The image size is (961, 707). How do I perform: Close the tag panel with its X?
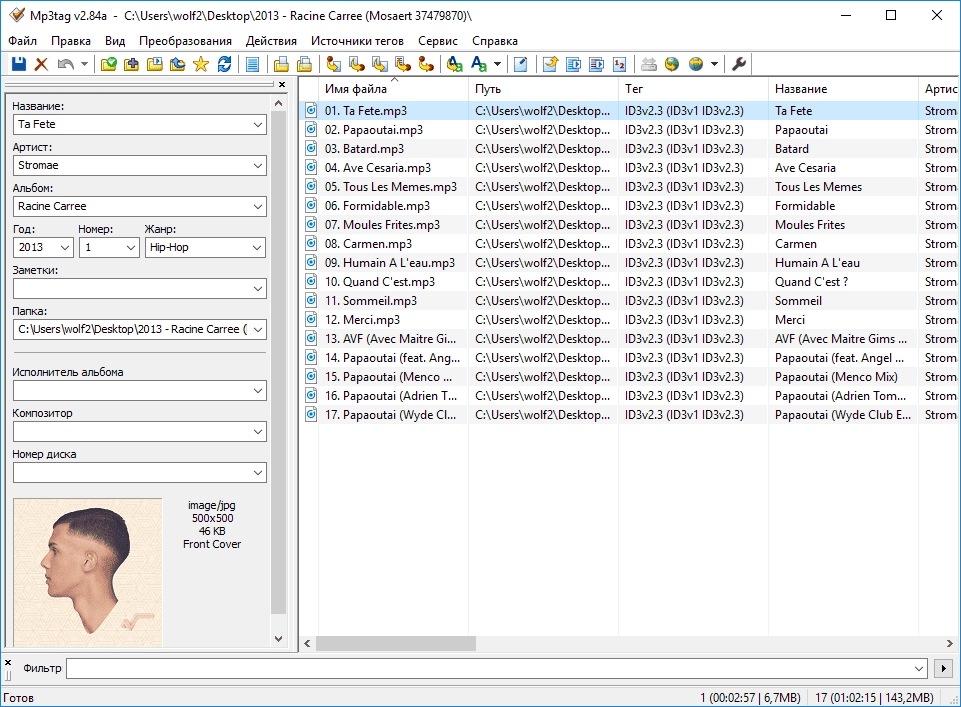pos(282,85)
